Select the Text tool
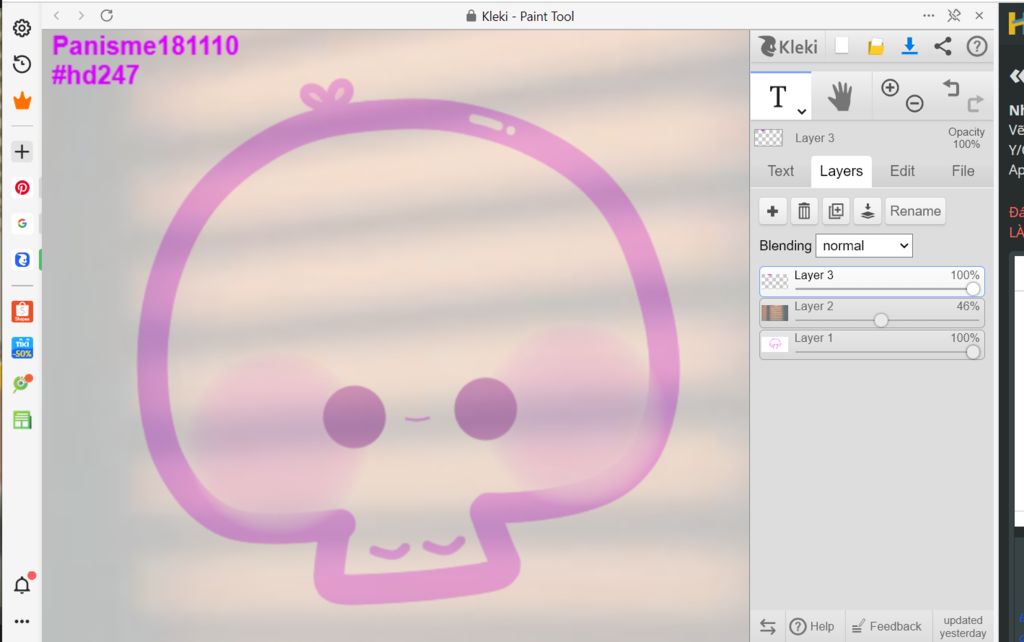Screen dimensions: 1024x642 [778, 97]
